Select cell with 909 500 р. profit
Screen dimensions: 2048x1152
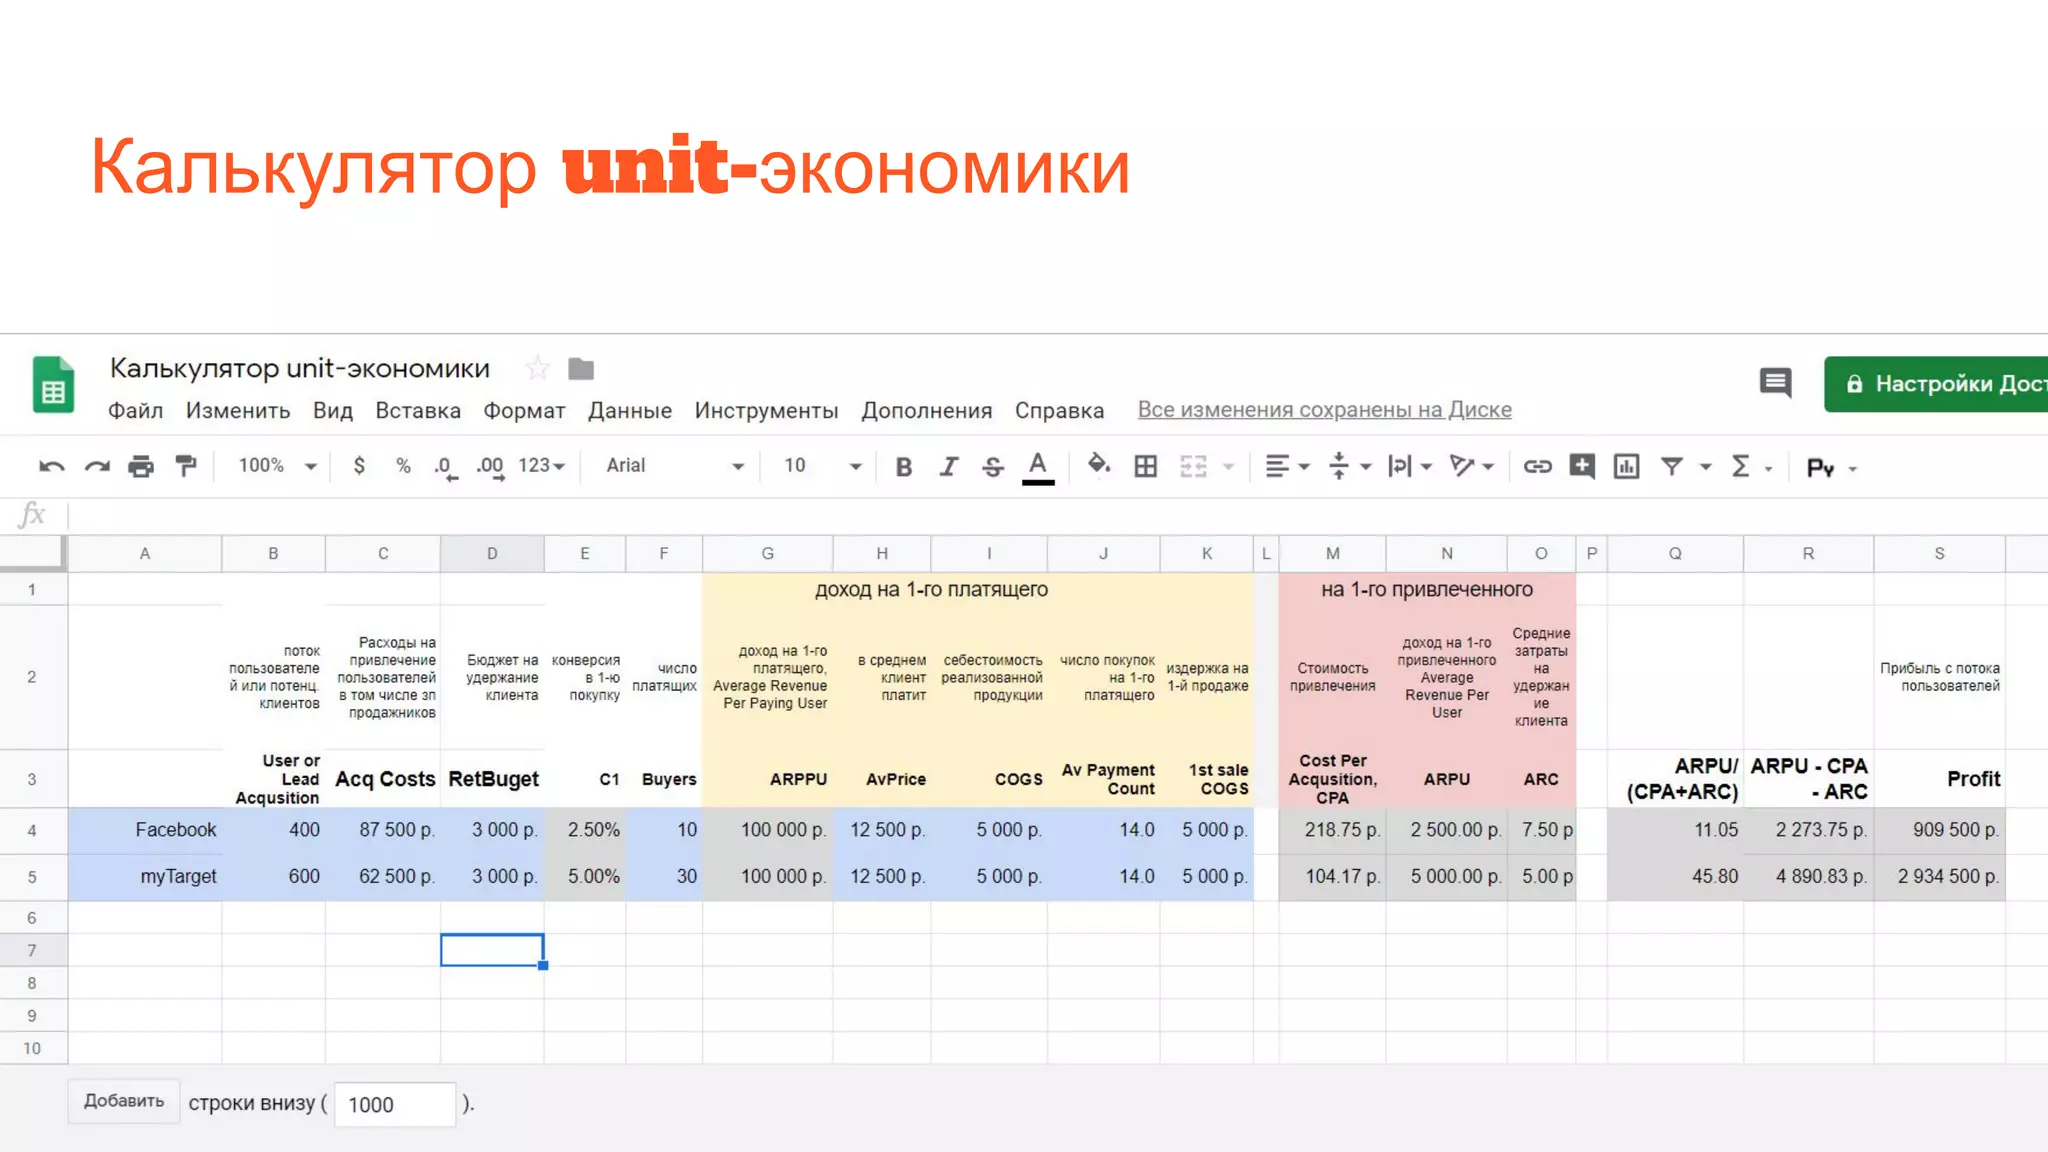point(1939,831)
